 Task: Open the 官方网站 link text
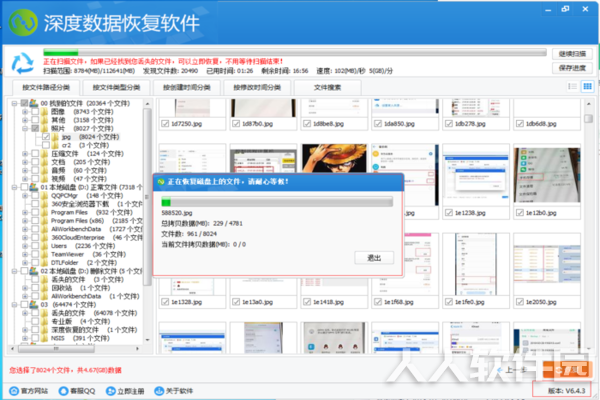[x=34, y=391]
